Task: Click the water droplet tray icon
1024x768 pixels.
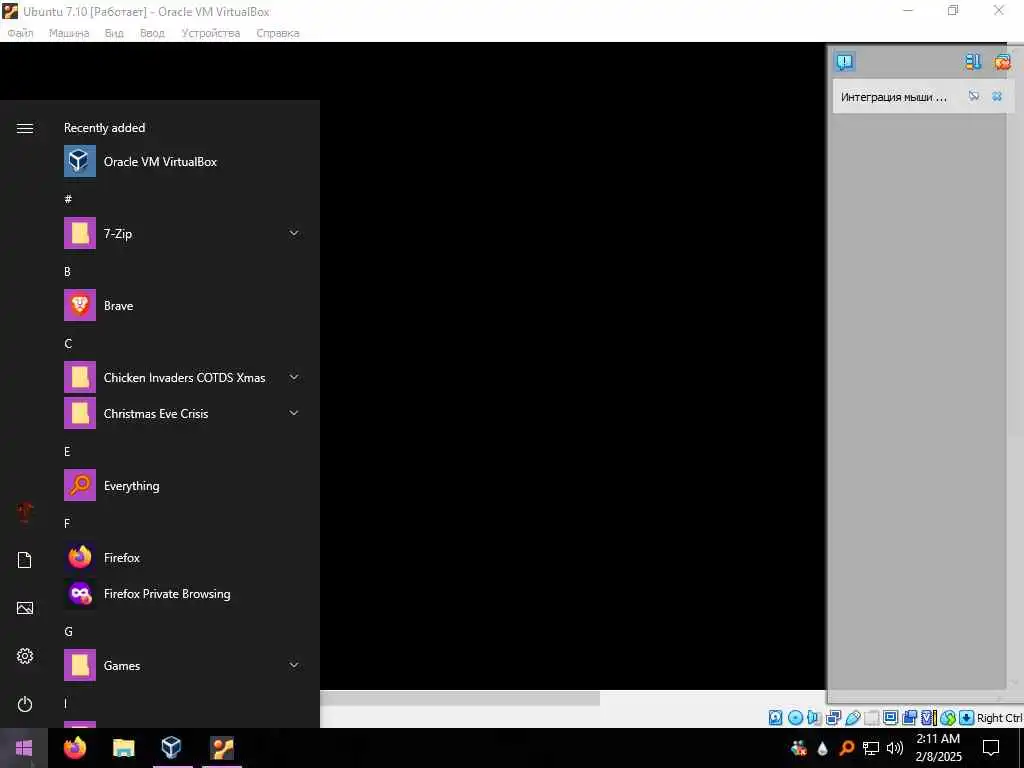Action: coord(822,748)
